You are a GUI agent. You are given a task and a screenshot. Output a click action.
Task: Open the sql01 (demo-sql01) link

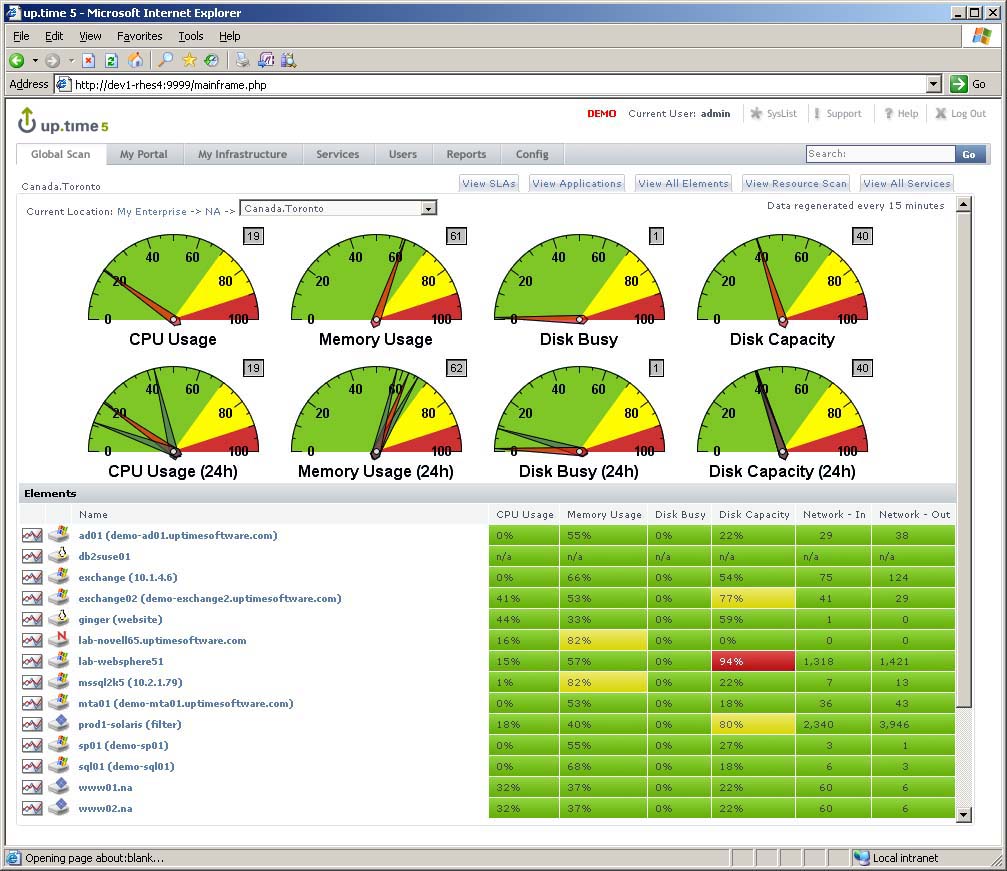coord(127,766)
